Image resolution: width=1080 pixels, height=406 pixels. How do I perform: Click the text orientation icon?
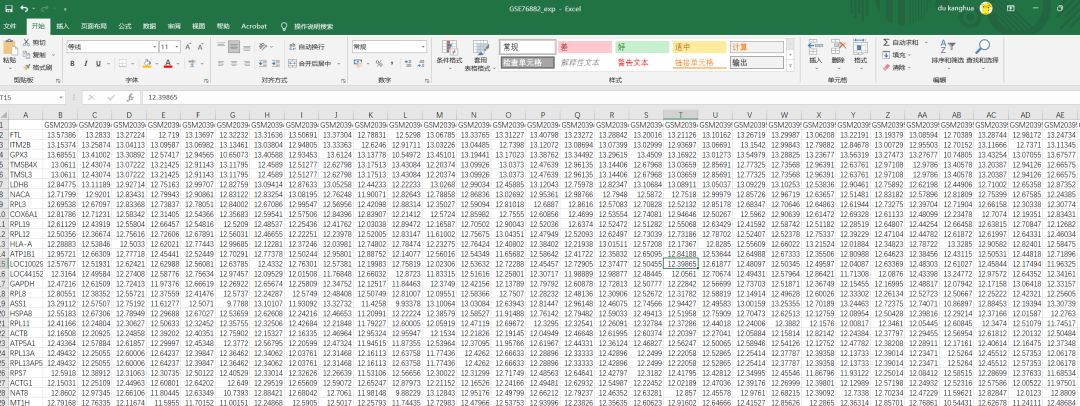pyautogui.click(x=262, y=46)
